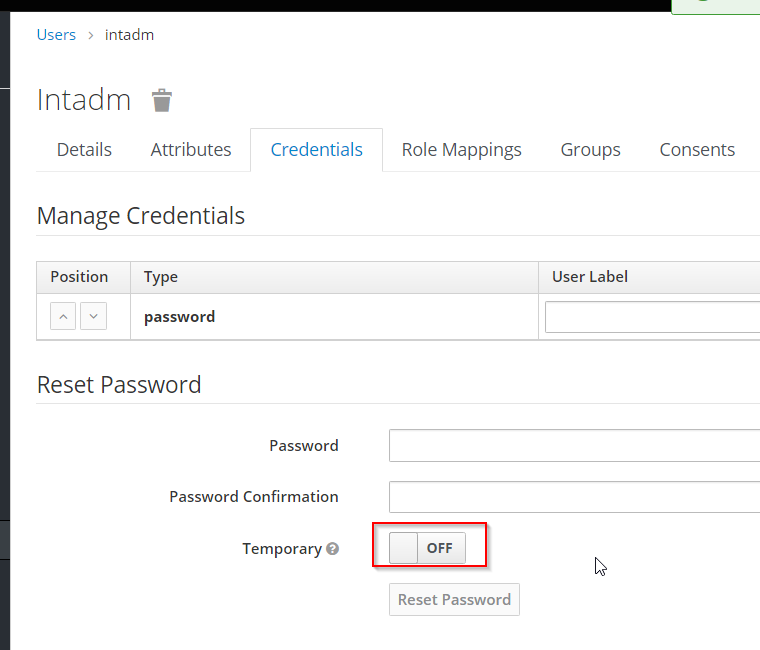The image size is (760, 650).
Task: Go to the Role Mappings tab
Action: click(x=461, y=150)
